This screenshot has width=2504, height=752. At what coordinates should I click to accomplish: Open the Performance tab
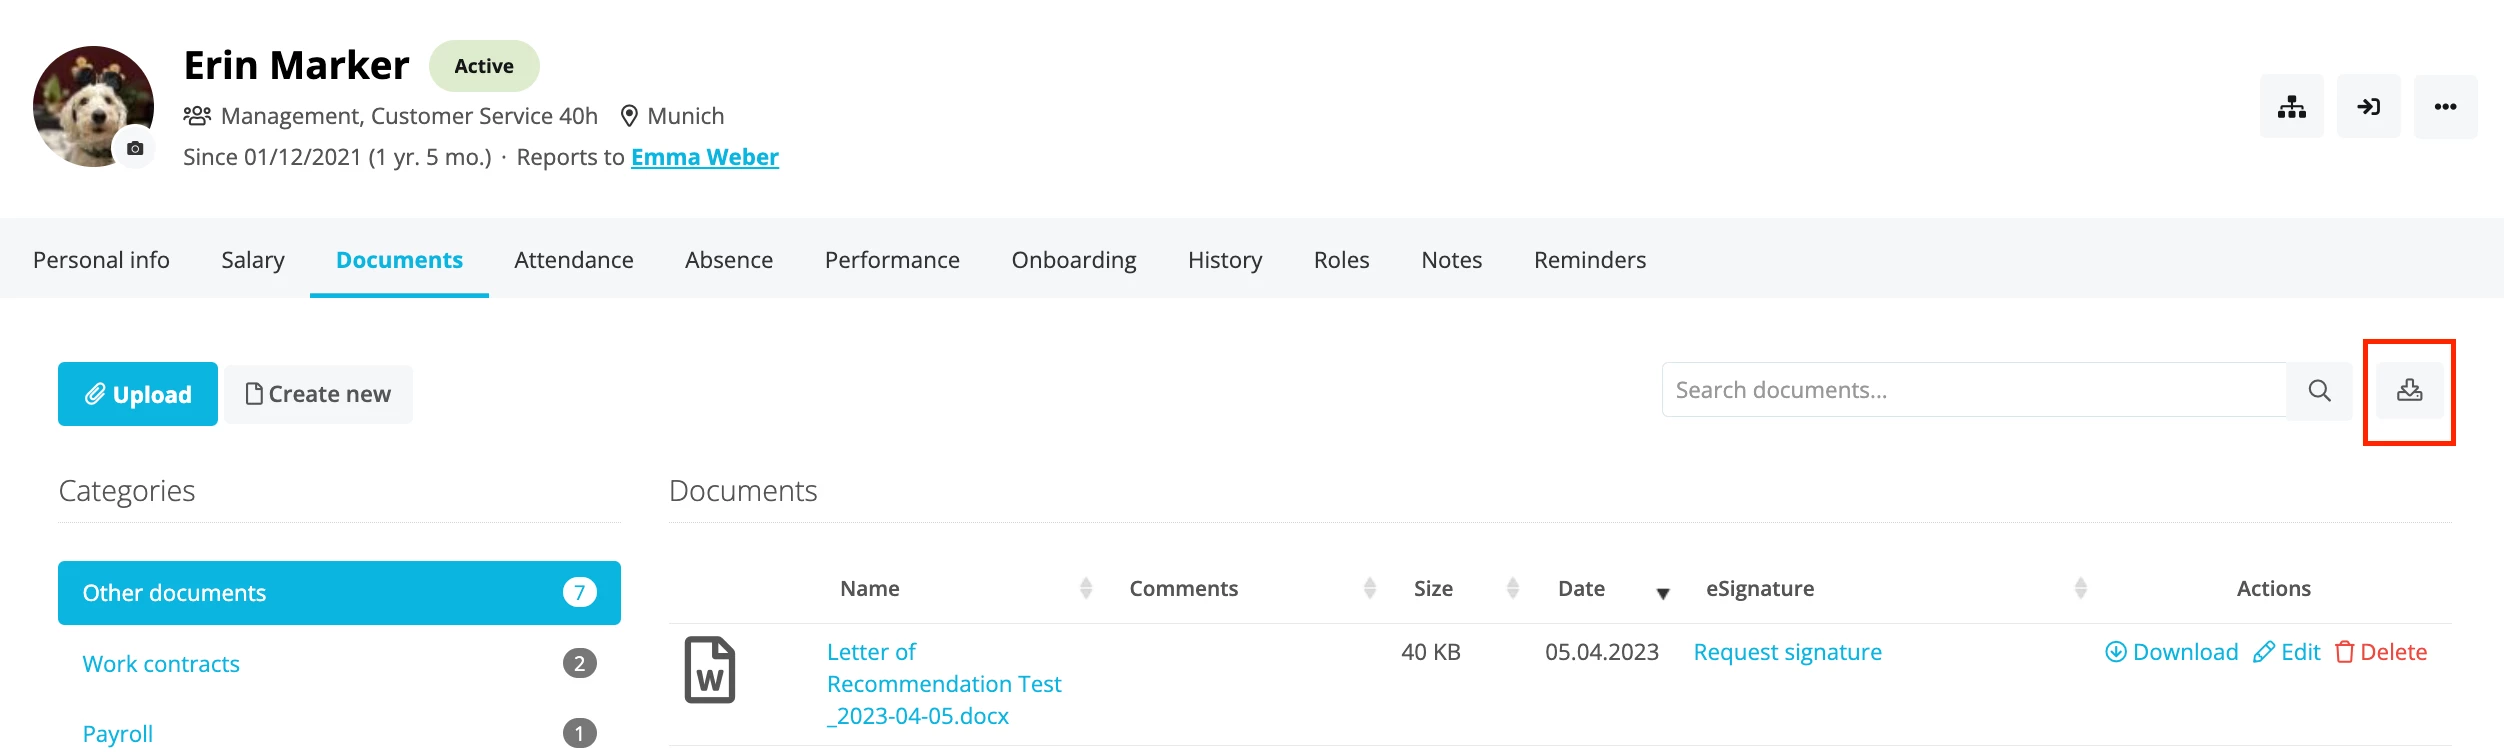[892, 260]
